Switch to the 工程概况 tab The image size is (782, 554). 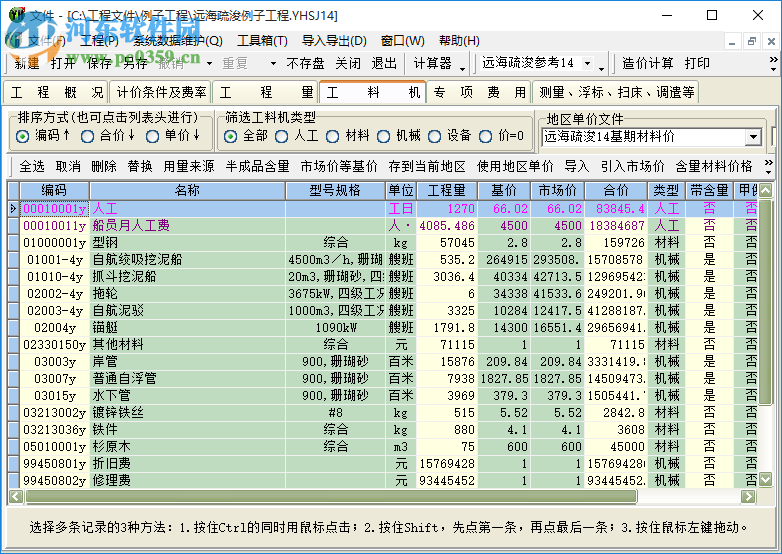click(x=56, y=92)
